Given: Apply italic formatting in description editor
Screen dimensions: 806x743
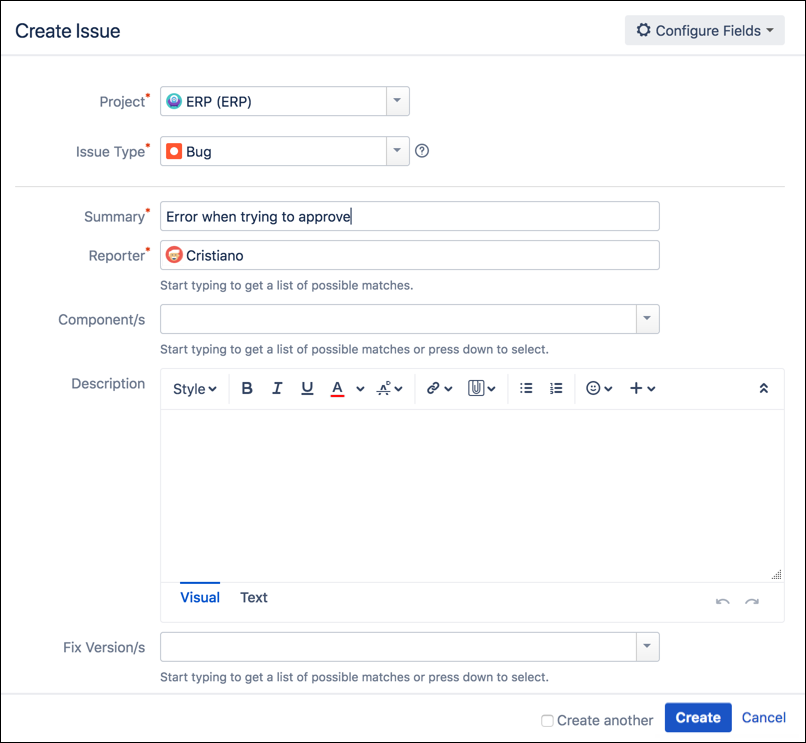Looking at the screenshot, I should tap(277, 389).
